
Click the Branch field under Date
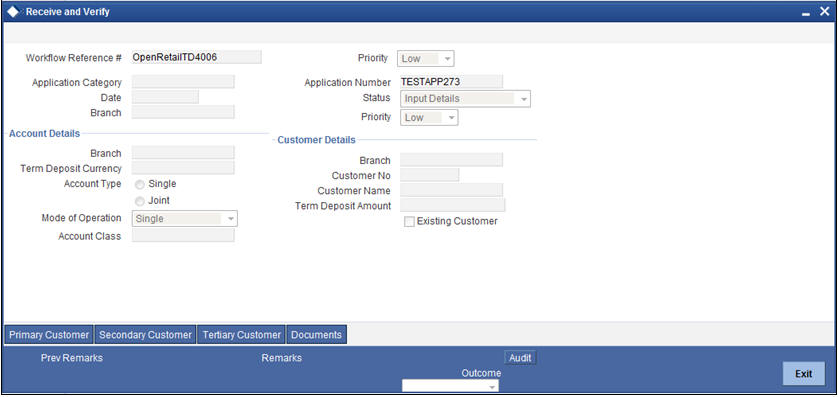(x=183, y=112)
